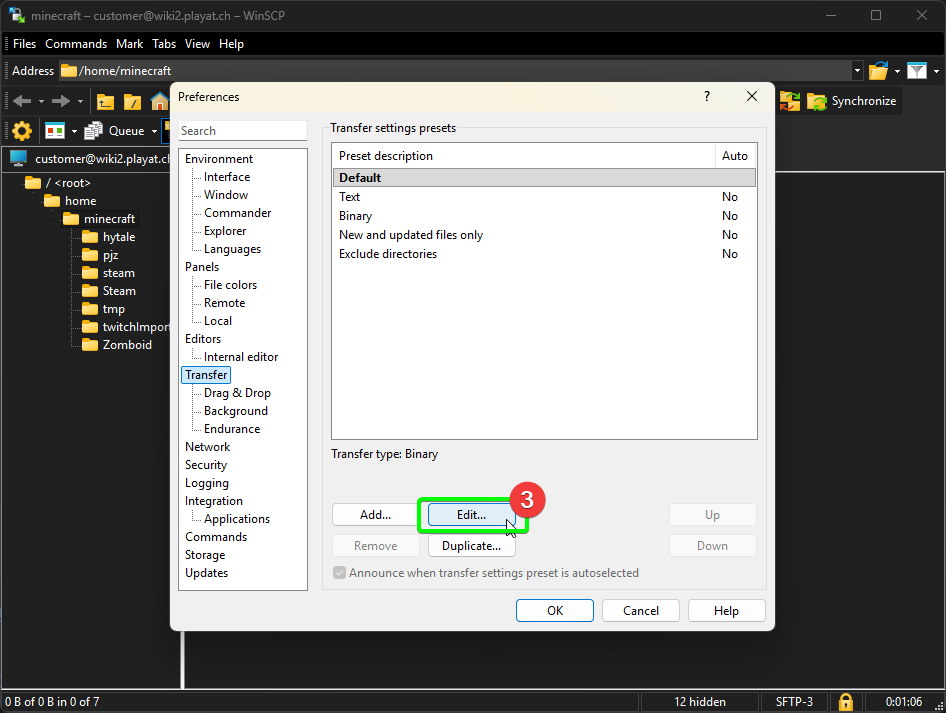This screenshot has width=946, height=713.
Task: Open the Commands menu
Action: (x=76, y=44)
